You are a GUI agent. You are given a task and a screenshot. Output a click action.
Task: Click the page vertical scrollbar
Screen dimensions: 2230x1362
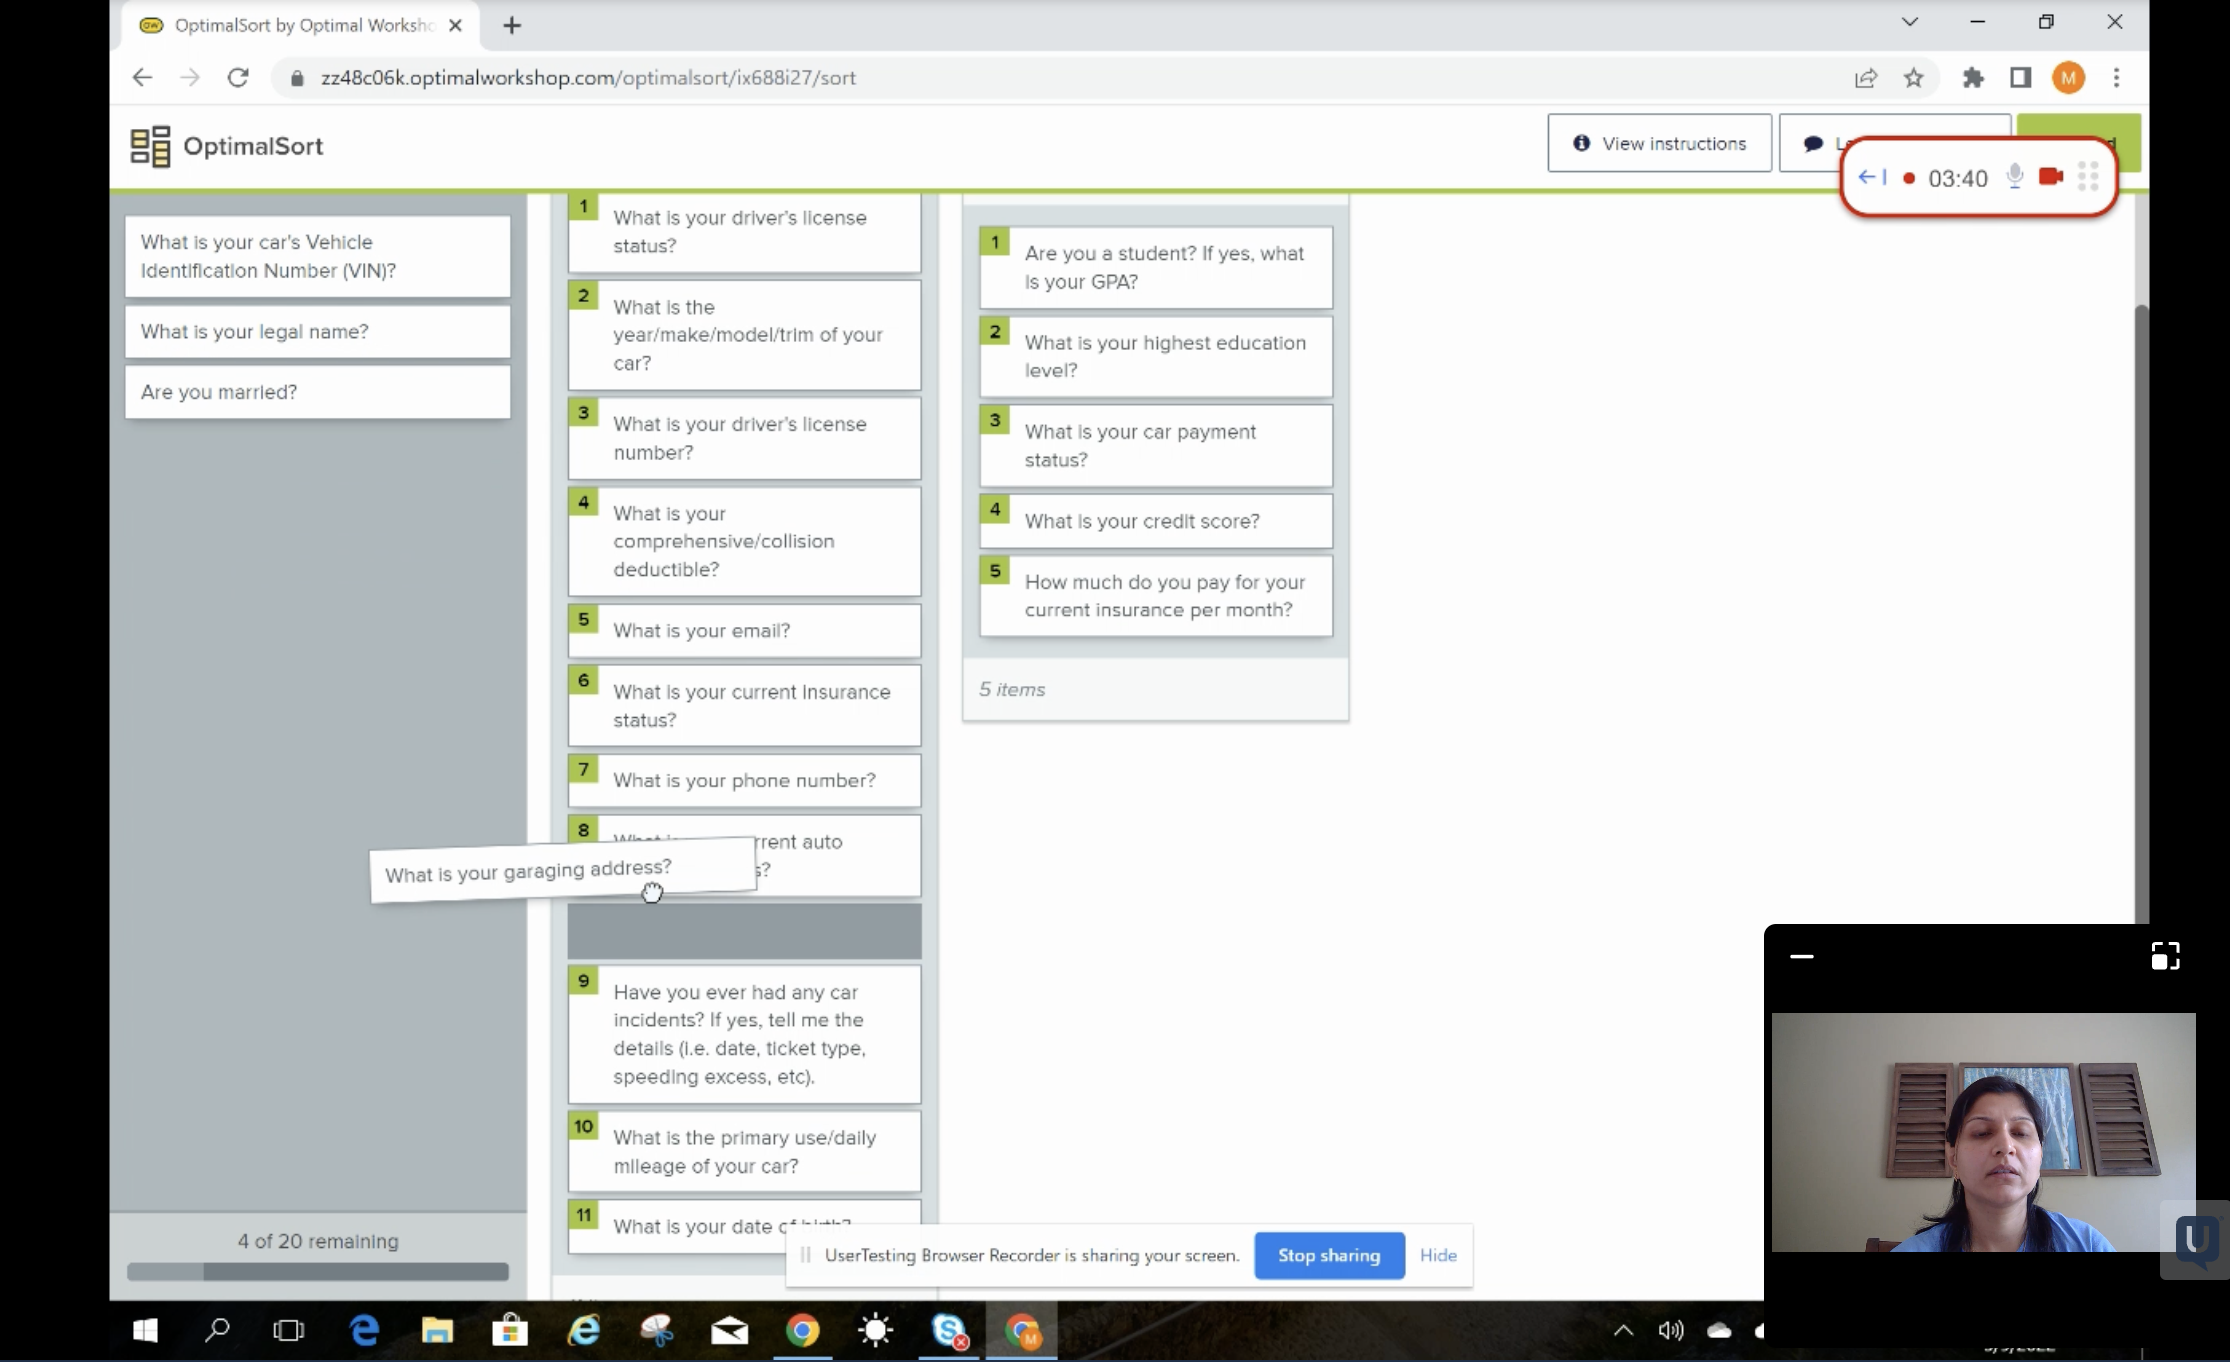pos(2140,600)
